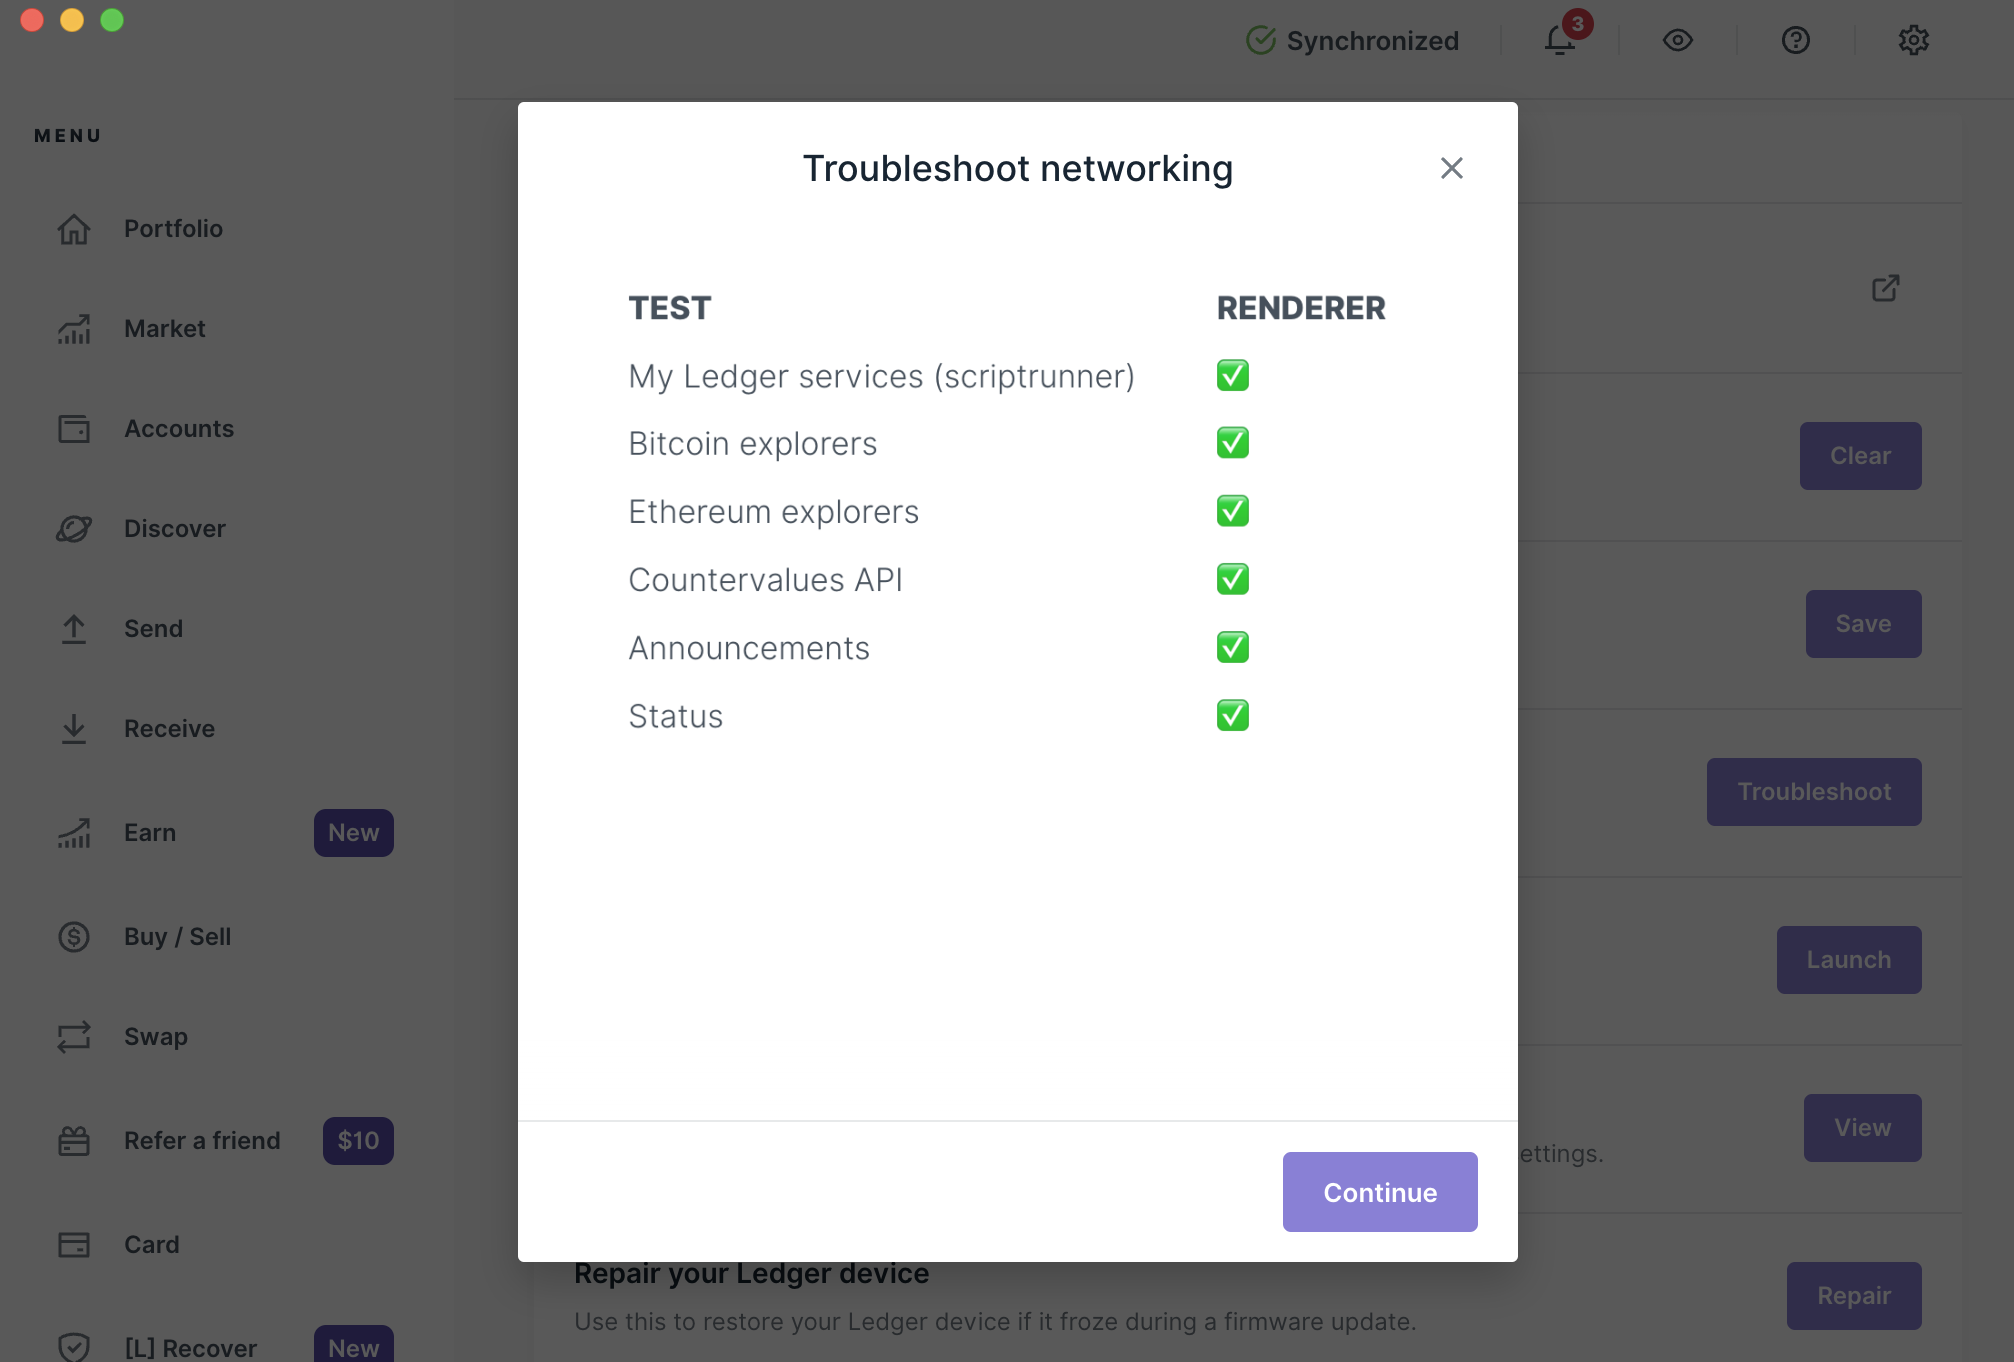Go to Receive in the sidebar

[169, 729]
